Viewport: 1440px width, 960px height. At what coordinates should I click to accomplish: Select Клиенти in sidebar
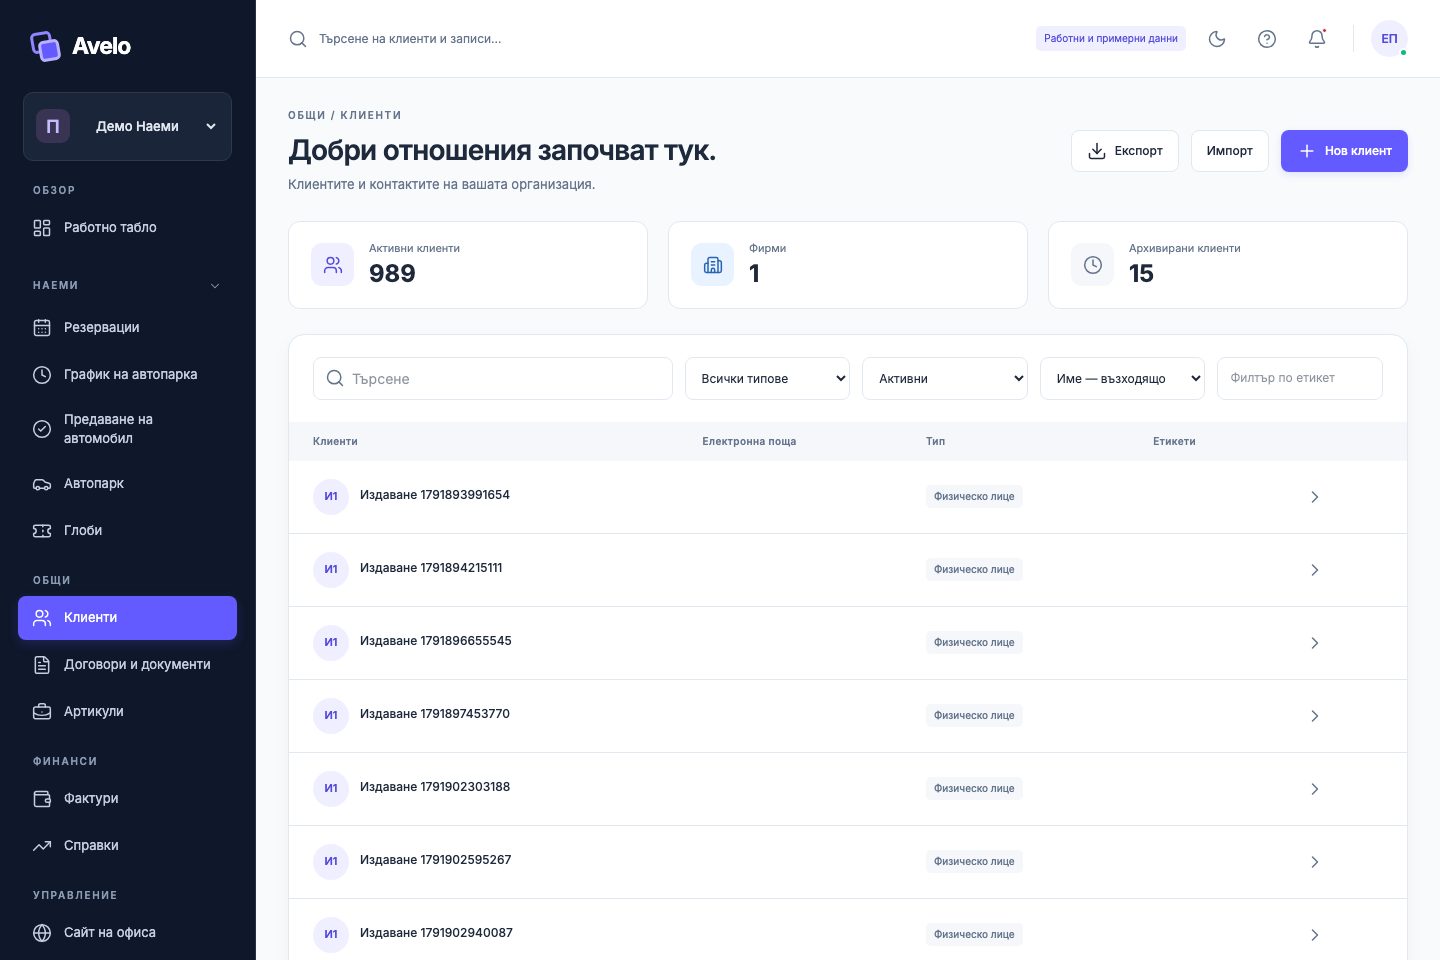click(127, 618)
